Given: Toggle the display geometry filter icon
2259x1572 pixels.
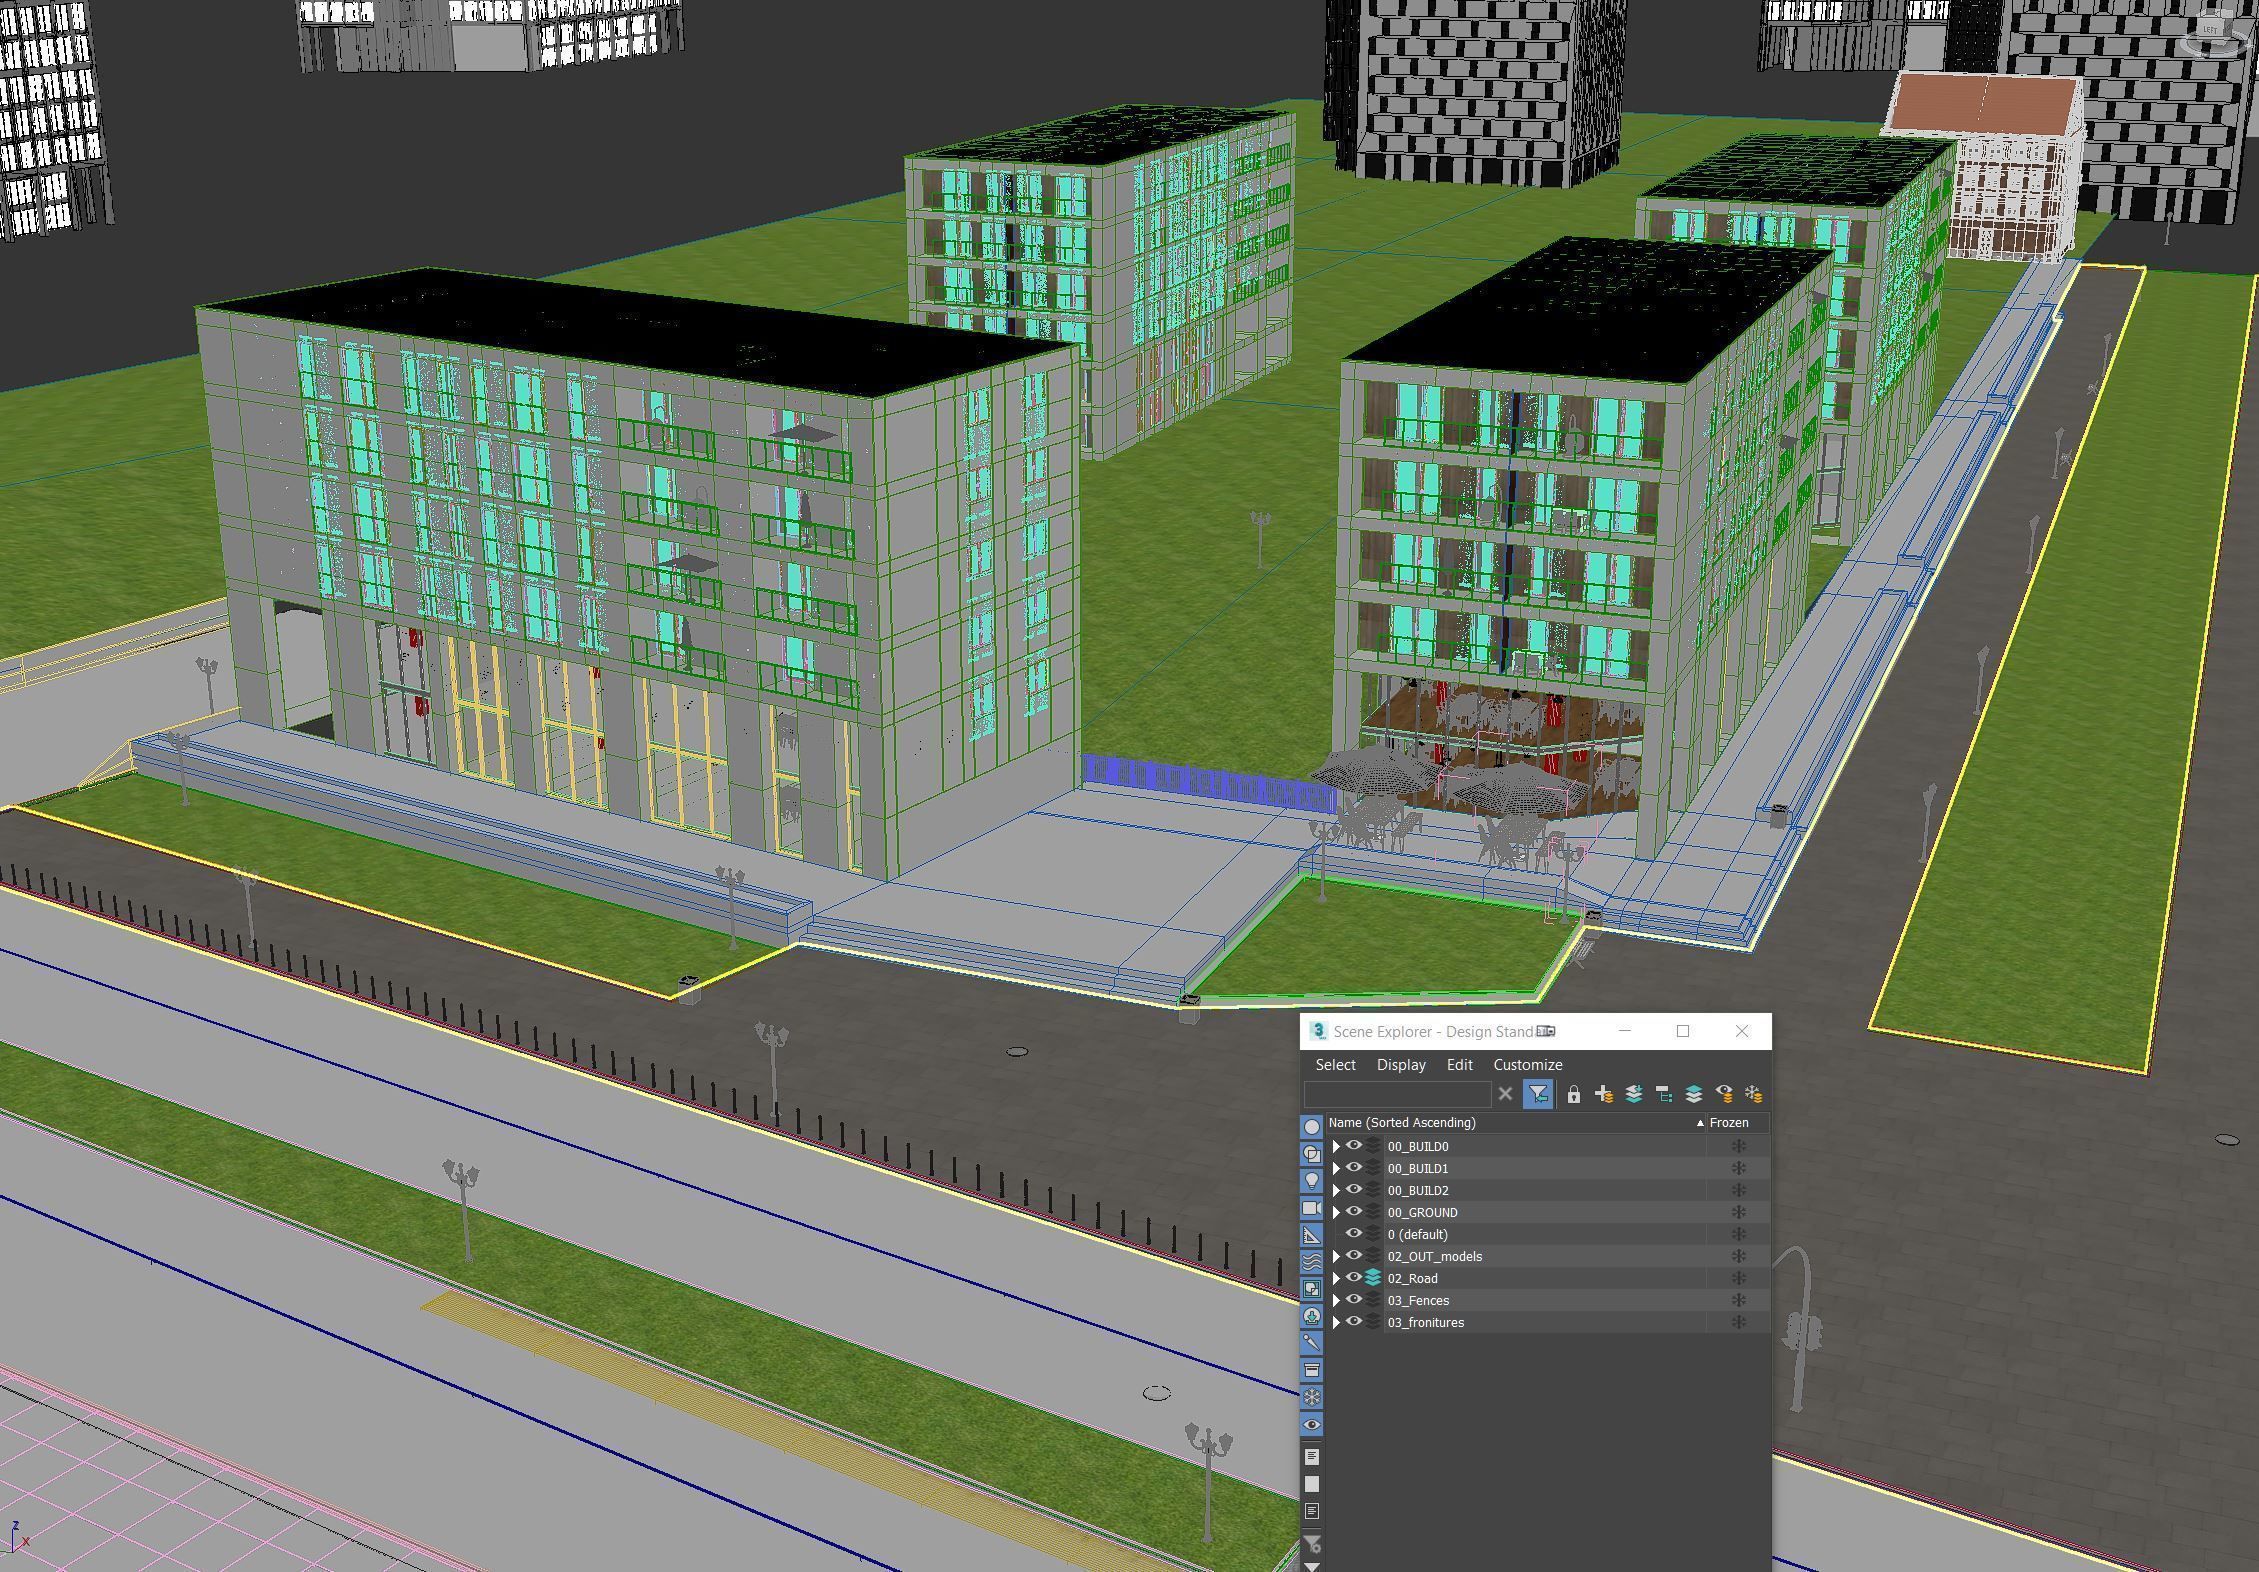Looking at the screenshot, I should 1312,1127.
